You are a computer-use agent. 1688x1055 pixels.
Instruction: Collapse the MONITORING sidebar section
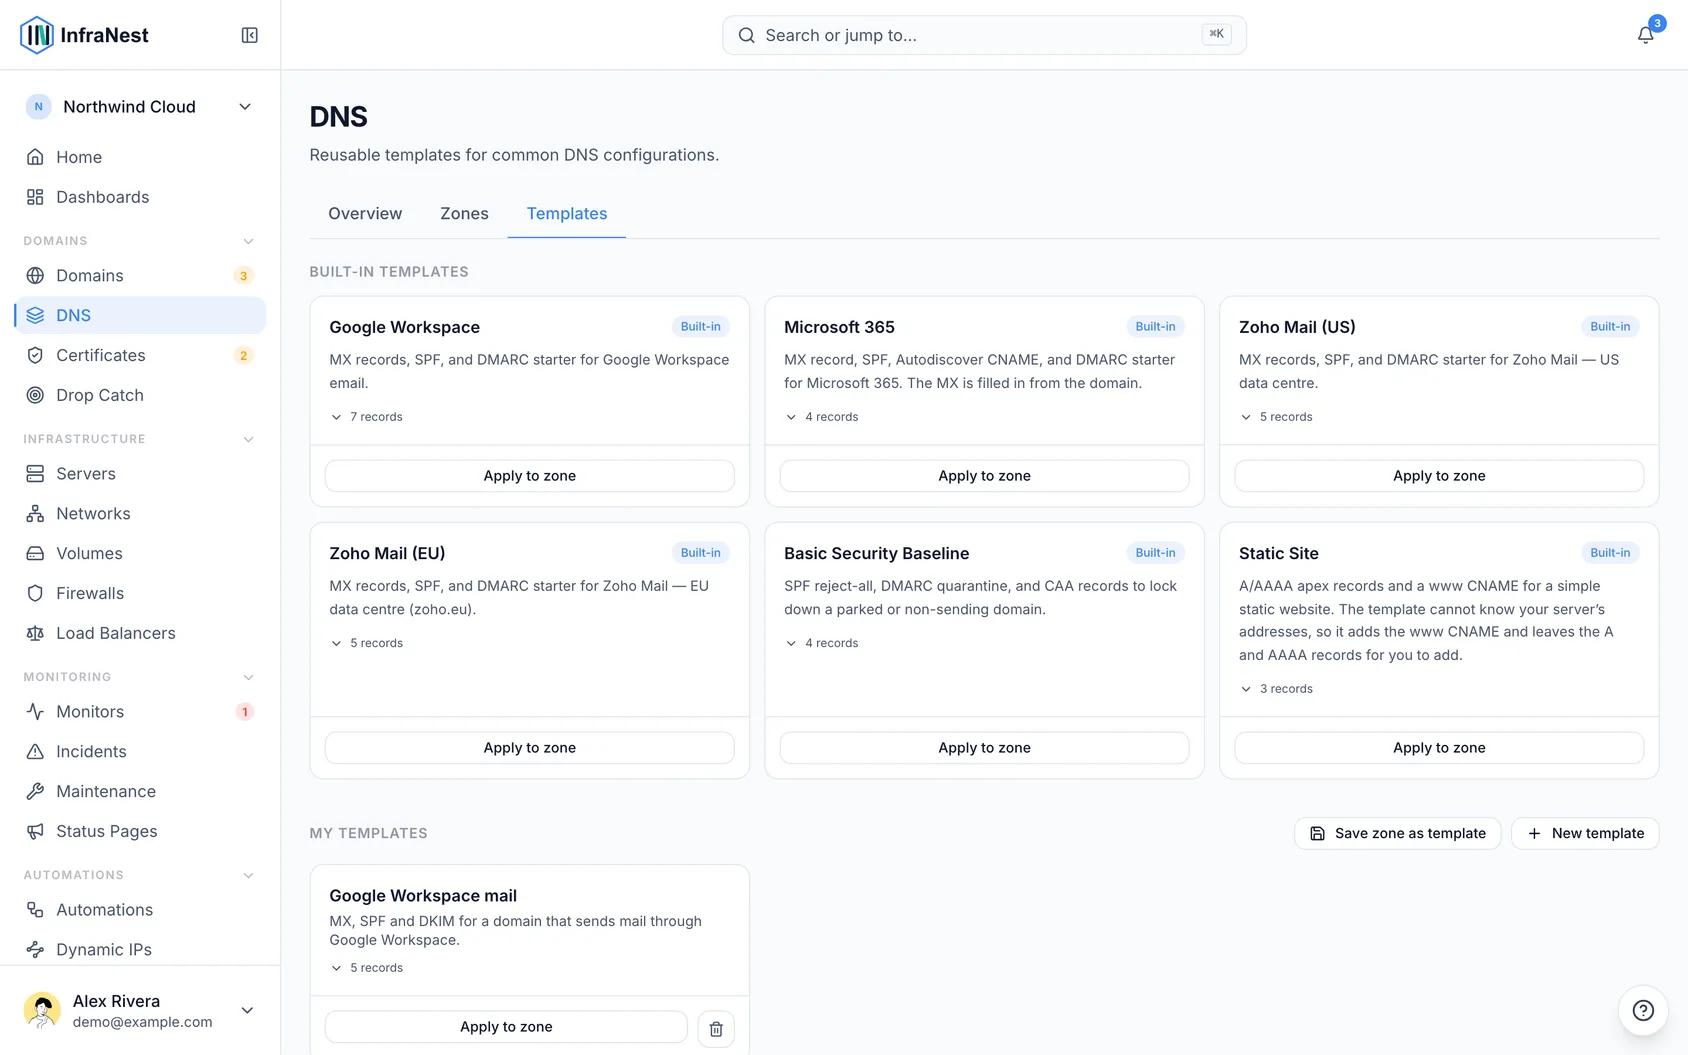coord(248,677)
